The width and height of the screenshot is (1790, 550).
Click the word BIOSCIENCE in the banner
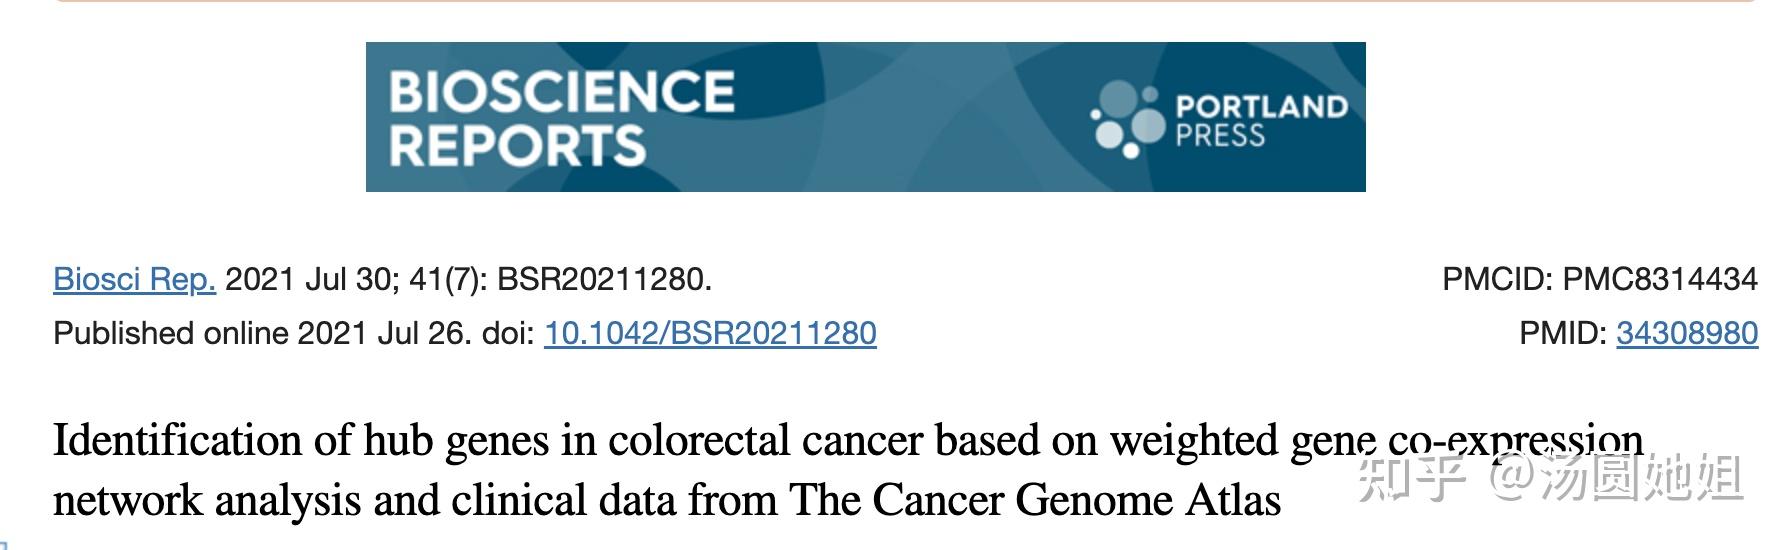click(x=561, y=92)
